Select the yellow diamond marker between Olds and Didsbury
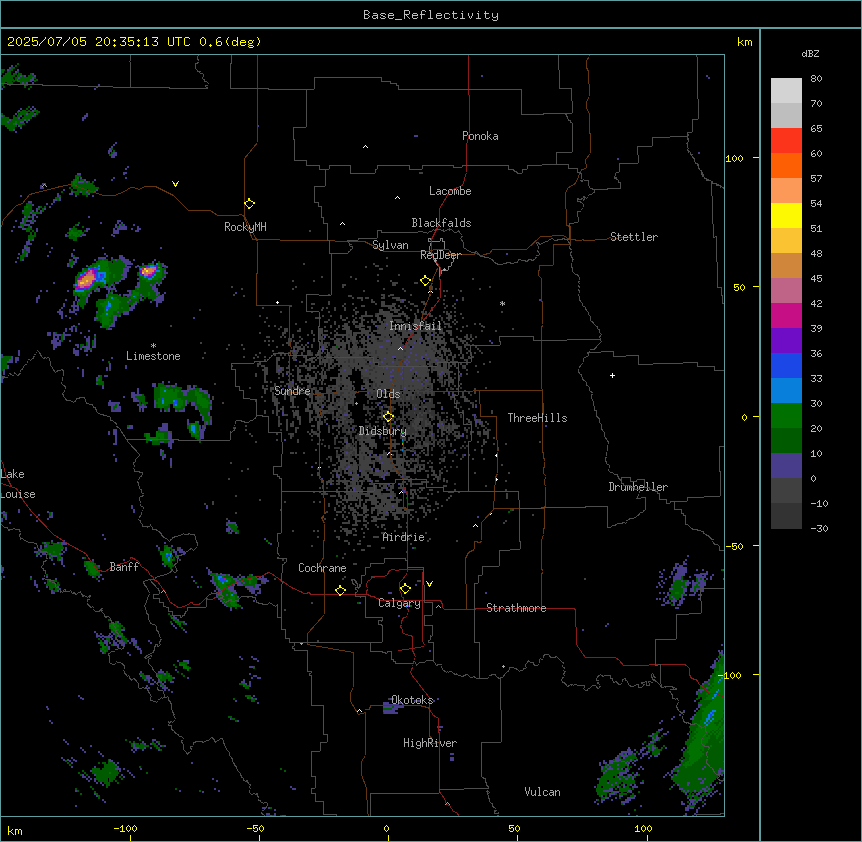The width and height of the screenshot is (862, 842). pyautogui.click(x=388, y=417)
